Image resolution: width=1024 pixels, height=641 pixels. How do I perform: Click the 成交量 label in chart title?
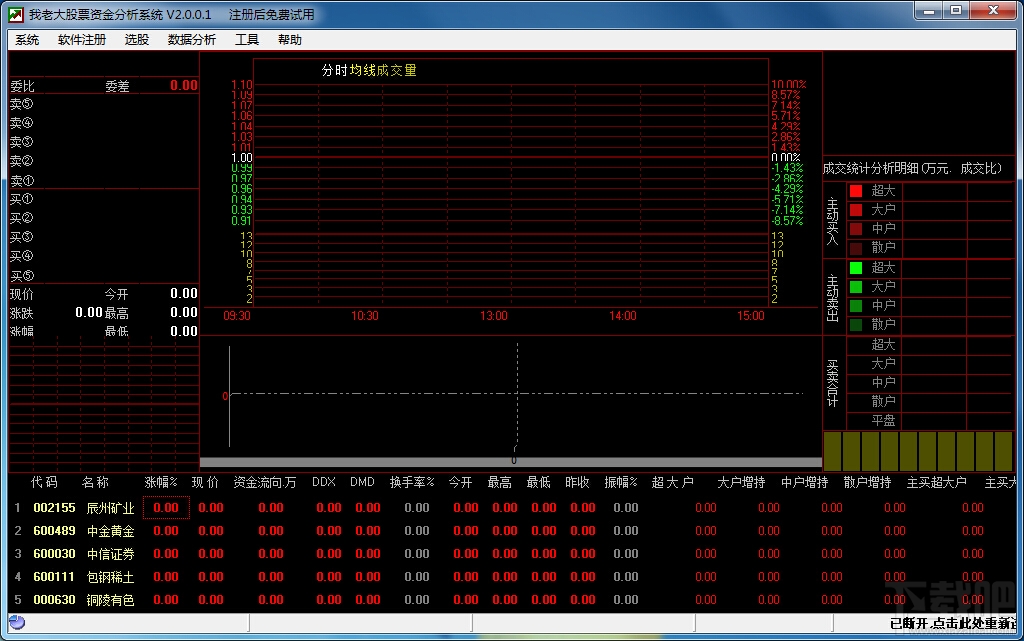click(396, 70)
